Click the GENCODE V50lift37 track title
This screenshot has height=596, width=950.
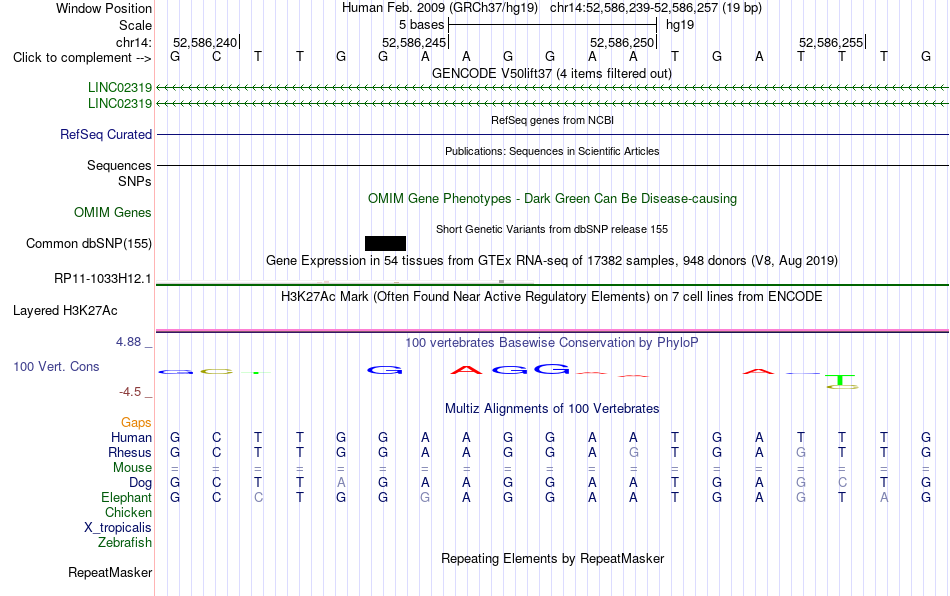pos(552,73)
